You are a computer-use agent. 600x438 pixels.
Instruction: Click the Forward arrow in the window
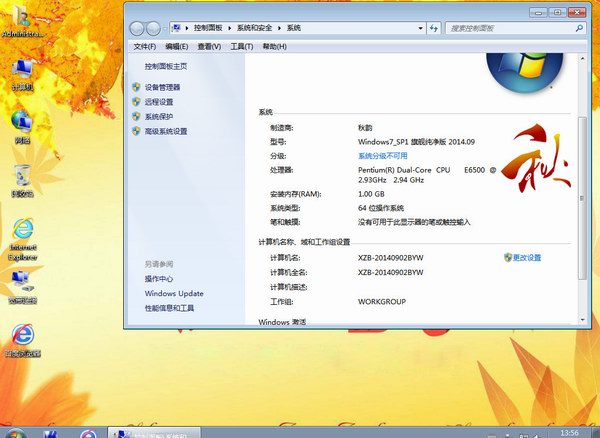click(x=153, y=28)
